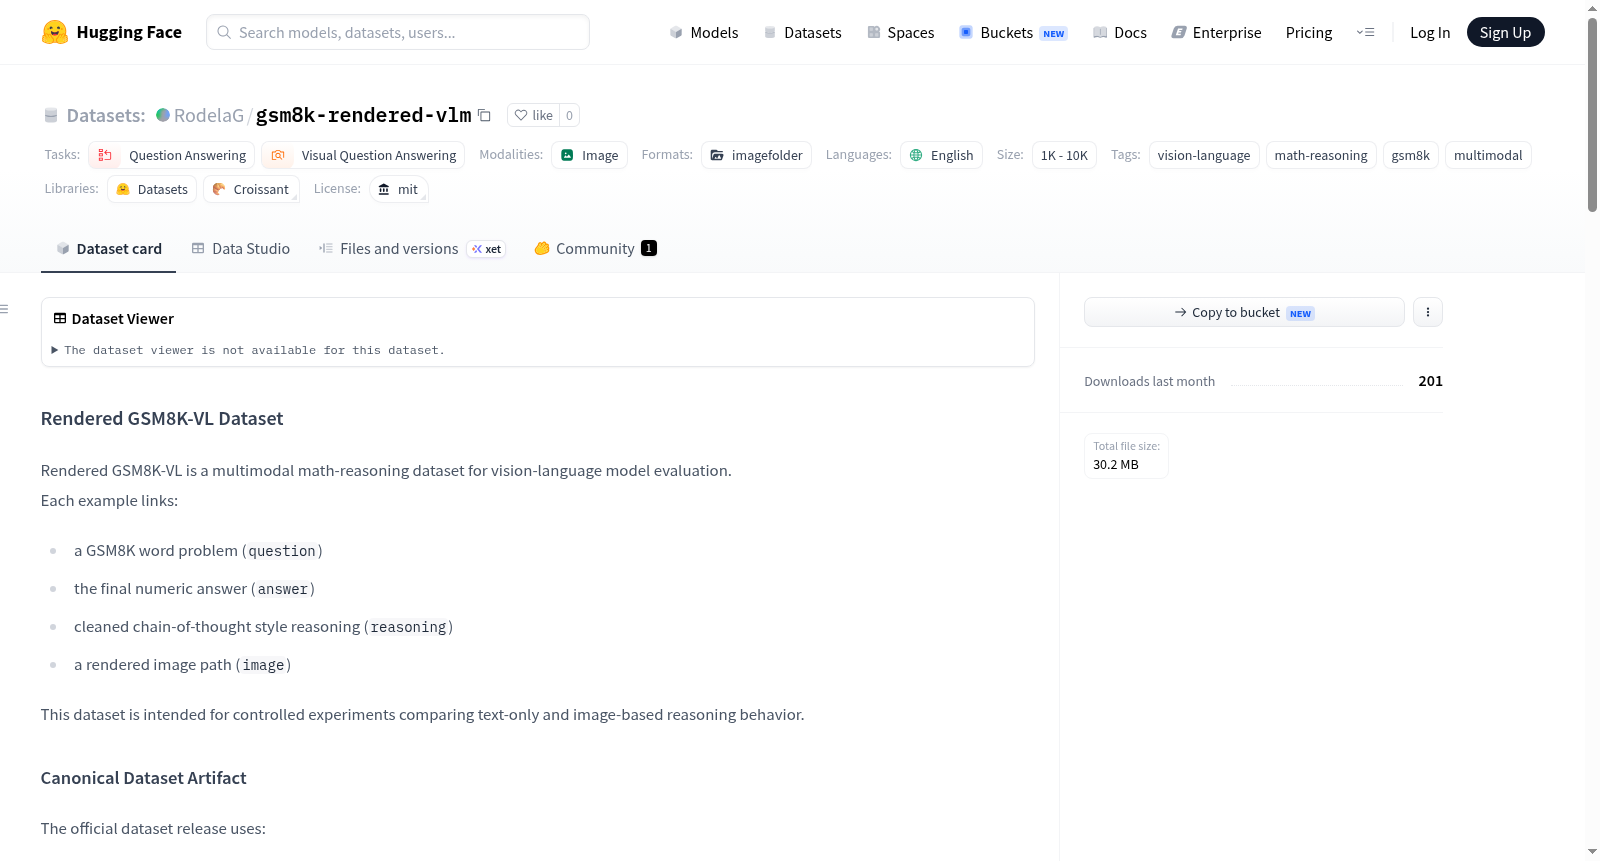The image size is (1600, 861).
Task: Open Enterprise in the top navigation
Action: pyautogui.click(x=1216, y=32)
